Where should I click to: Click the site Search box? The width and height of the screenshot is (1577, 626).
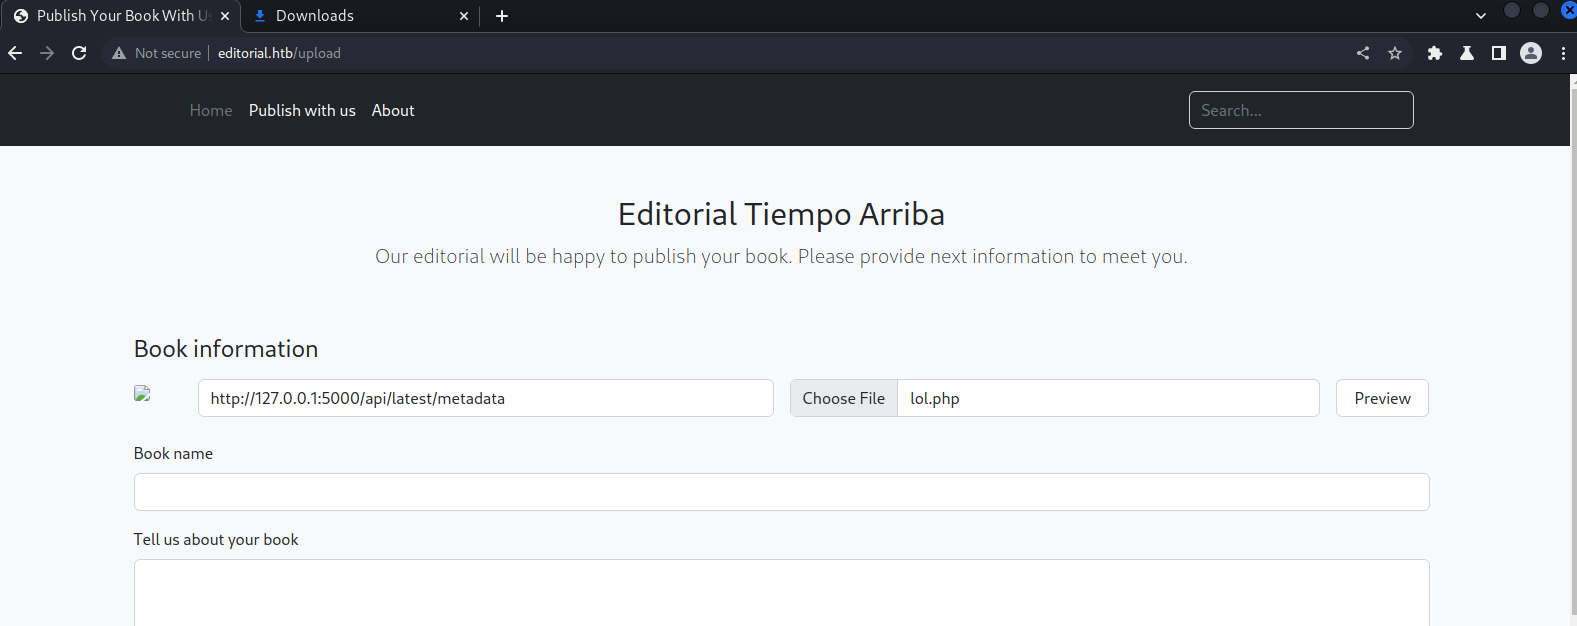click(1301, 110)
